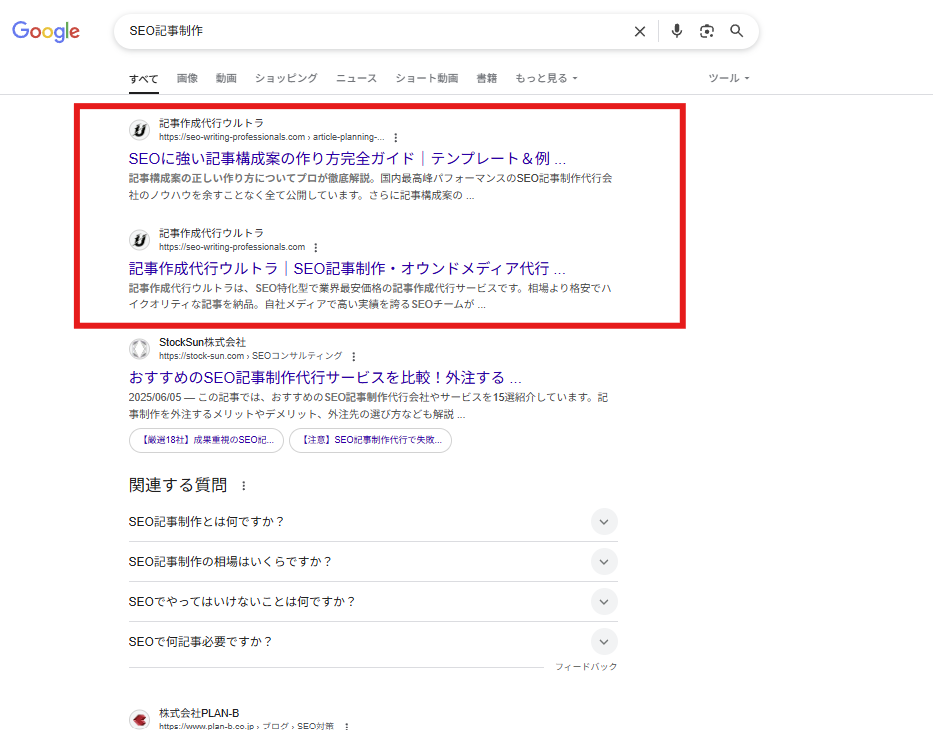Click the microphone icon for voice search
Image resolution: width=933 pixels, height=730 pixels.
(x=676, y=31)
